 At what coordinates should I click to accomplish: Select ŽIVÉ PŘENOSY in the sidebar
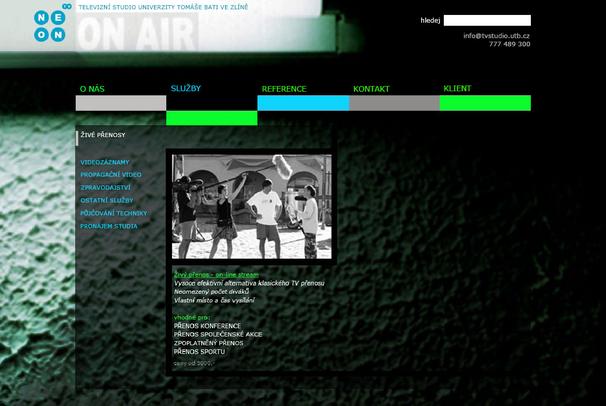[x=104, y=135]
